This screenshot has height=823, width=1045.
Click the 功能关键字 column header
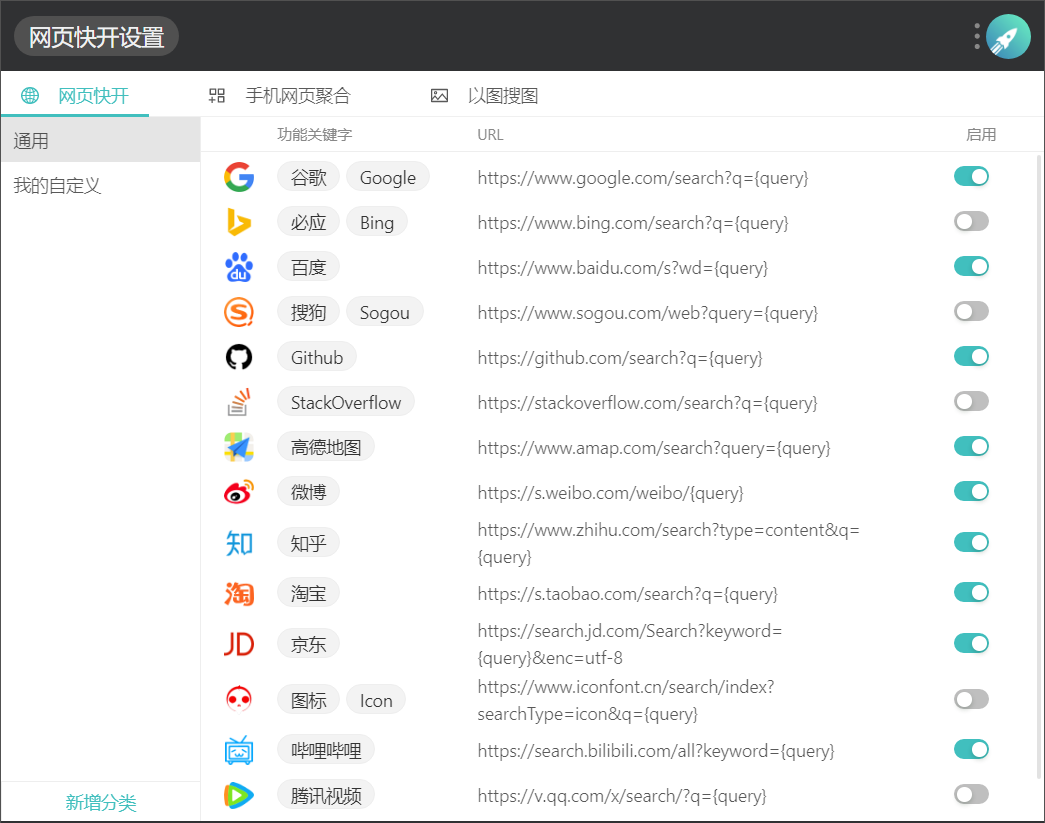(315, 135)
